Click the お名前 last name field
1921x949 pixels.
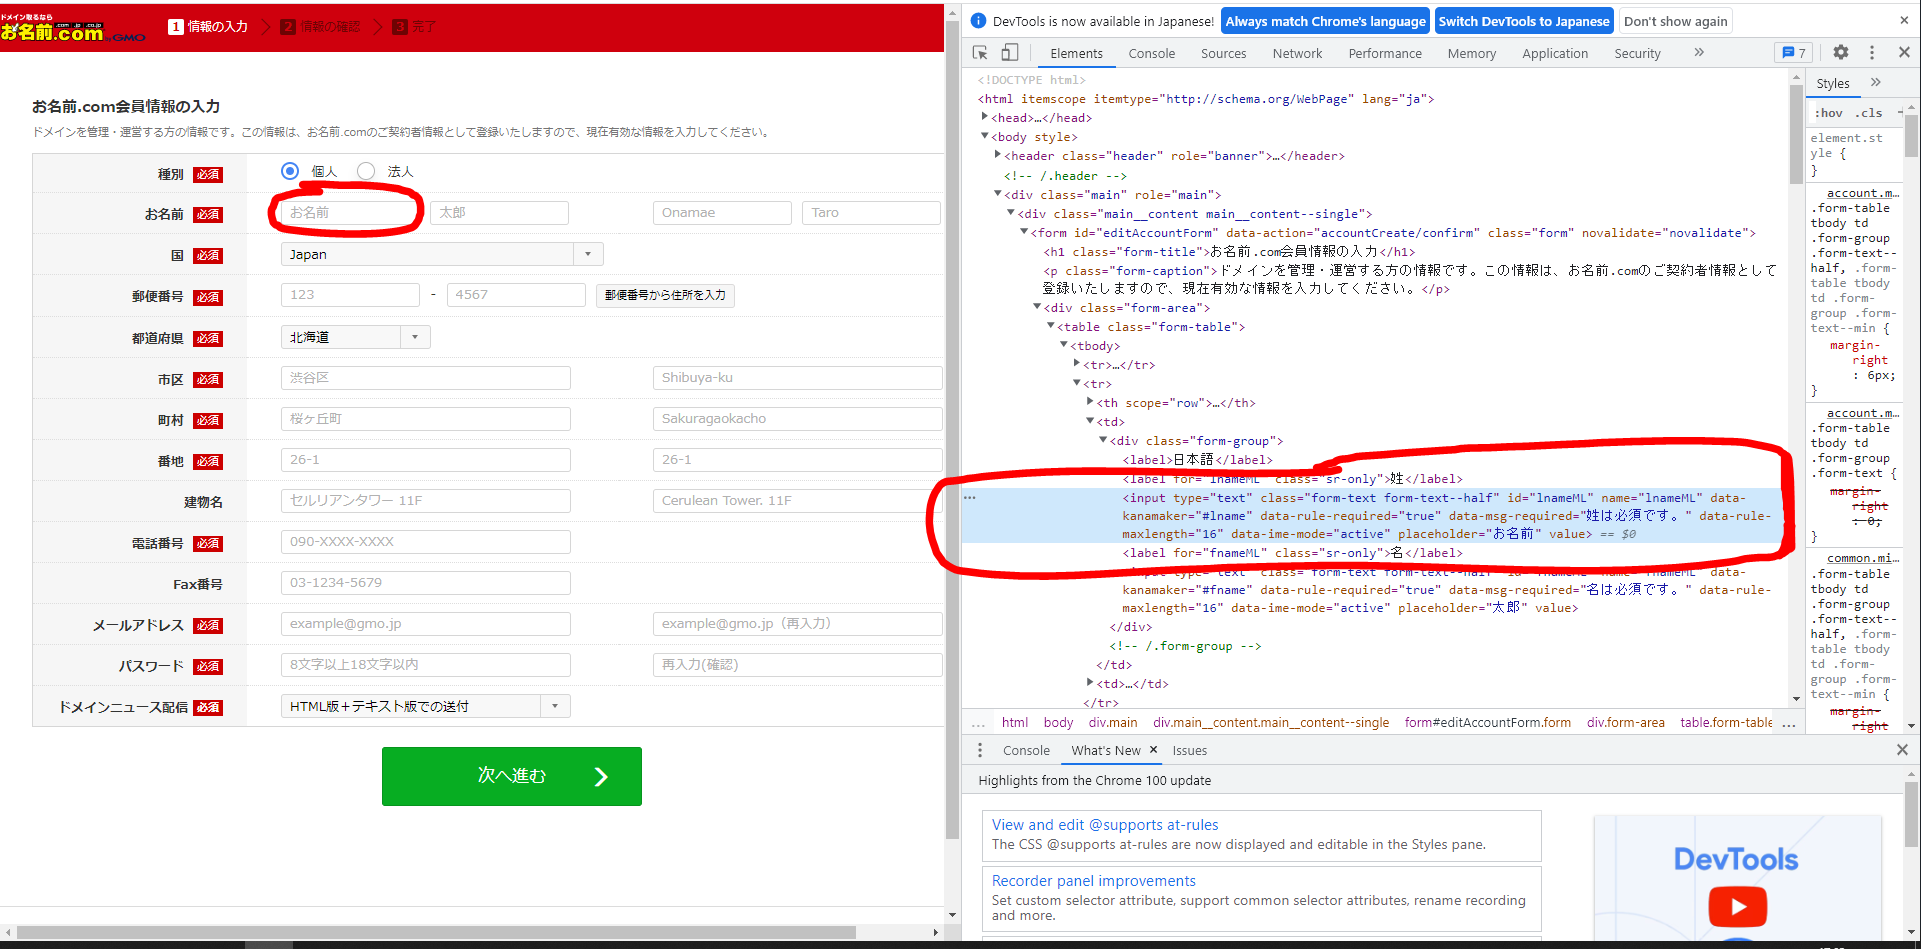click(x=350, y=213)
